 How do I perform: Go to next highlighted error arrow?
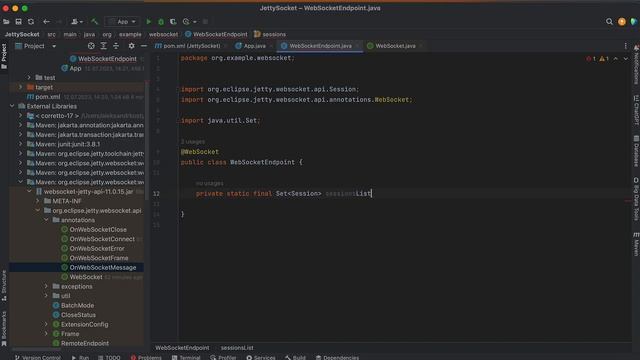(626, 59)
